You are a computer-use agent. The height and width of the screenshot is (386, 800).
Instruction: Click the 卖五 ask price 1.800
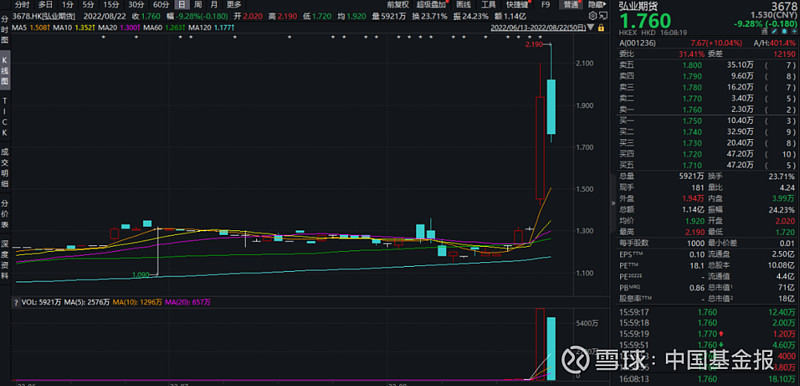click(x=692, y=65)
